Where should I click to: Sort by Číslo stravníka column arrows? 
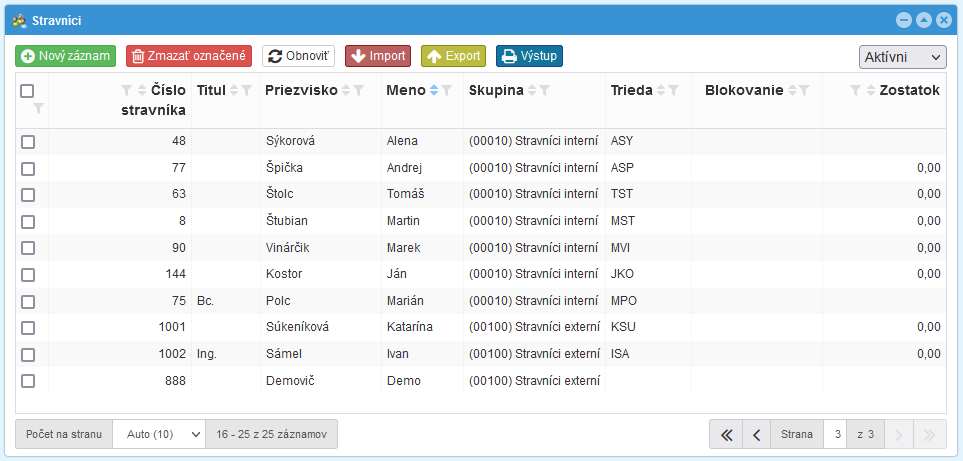(142, 90)
